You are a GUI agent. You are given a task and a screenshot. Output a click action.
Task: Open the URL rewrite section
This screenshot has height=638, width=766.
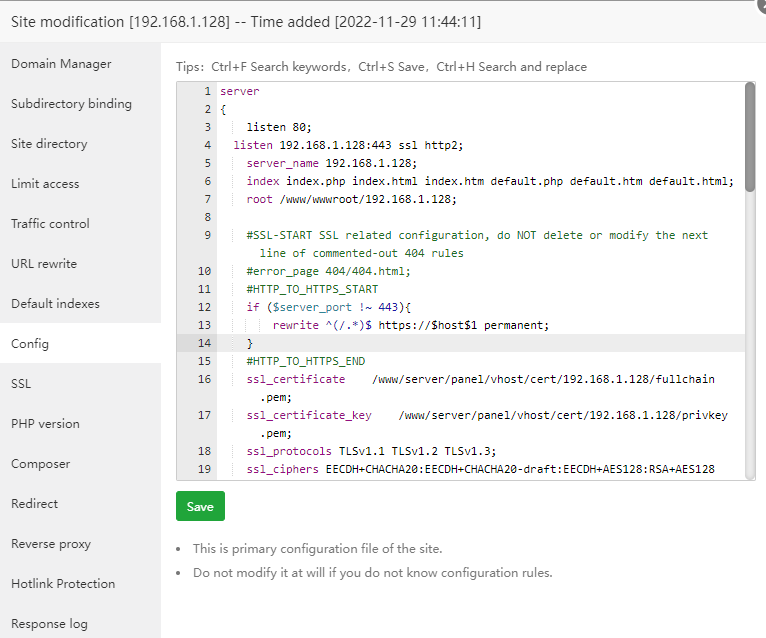point(44,264)
